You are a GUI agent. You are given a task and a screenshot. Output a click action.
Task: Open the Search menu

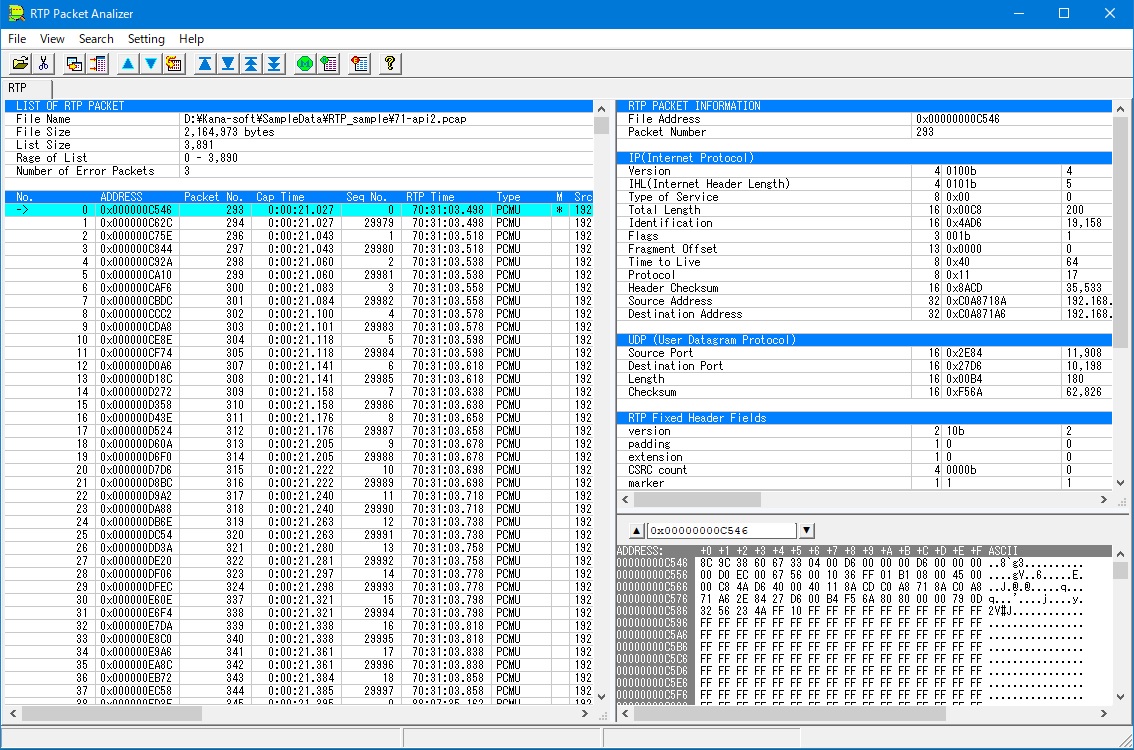96,38
